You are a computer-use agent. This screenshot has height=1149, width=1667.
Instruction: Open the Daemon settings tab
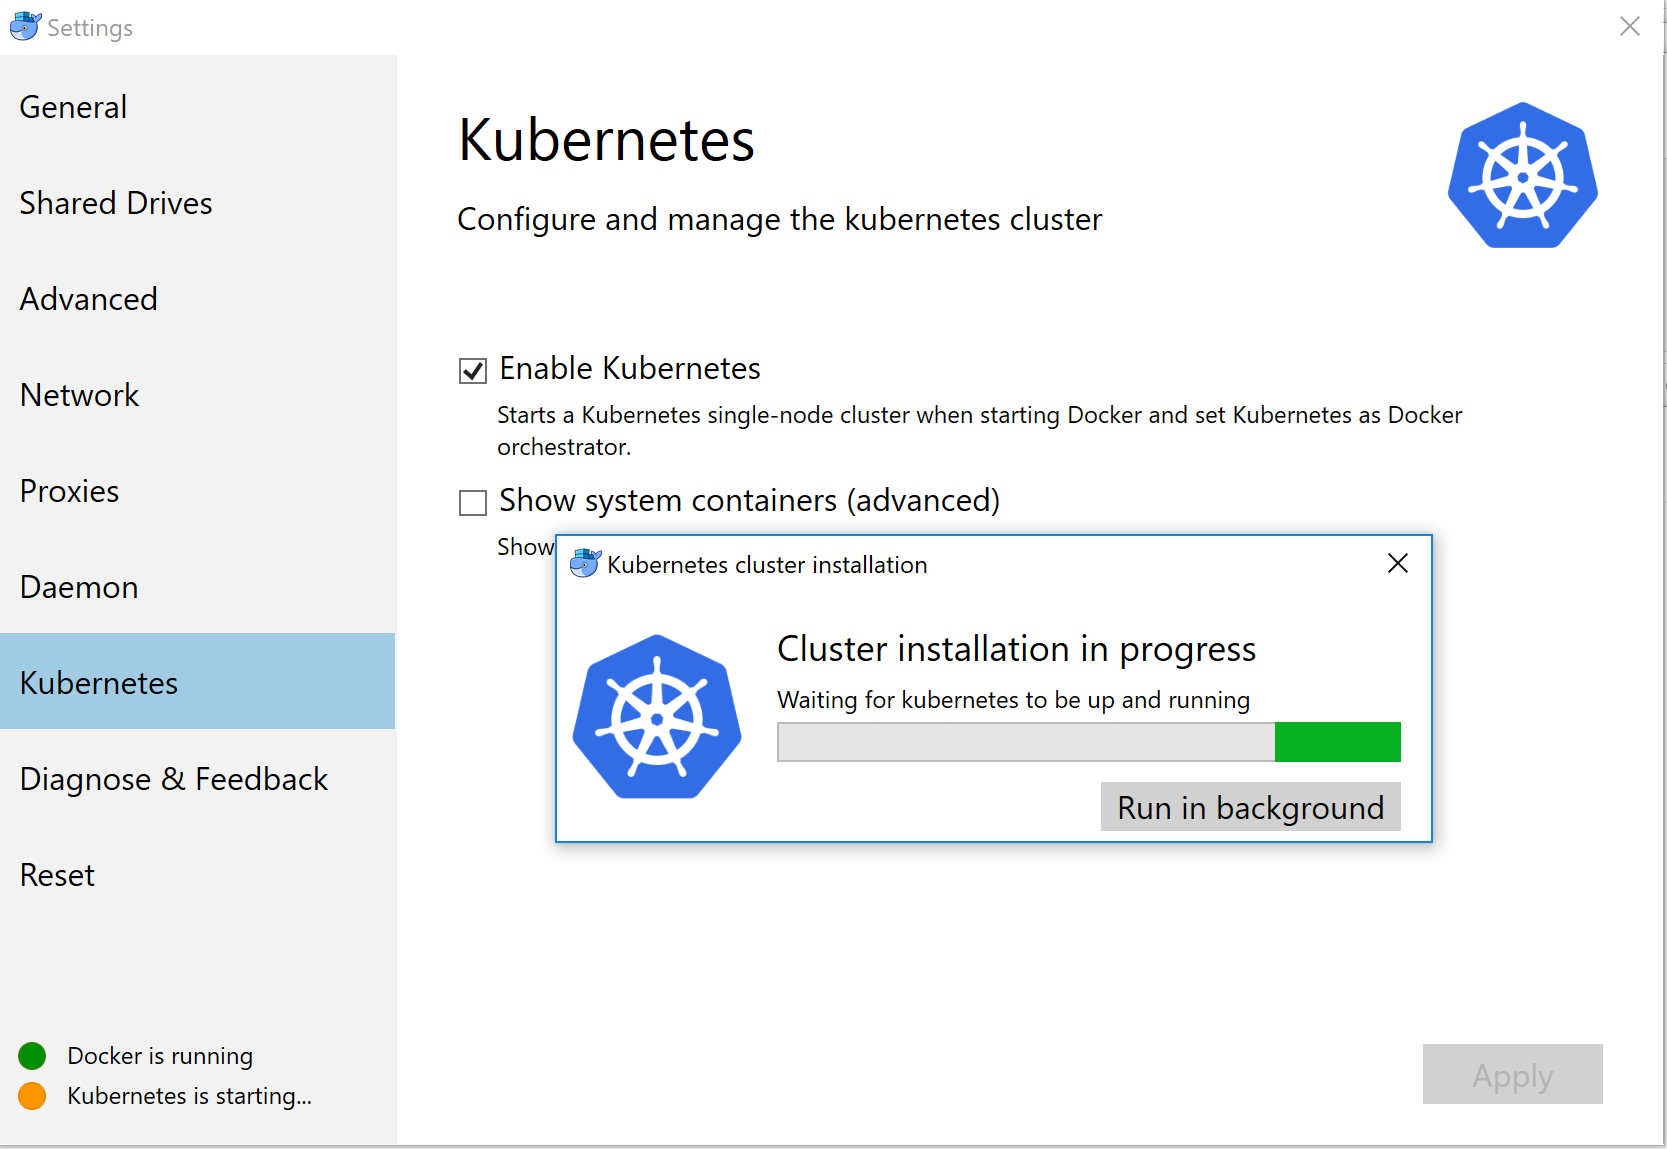coord(198,587)
